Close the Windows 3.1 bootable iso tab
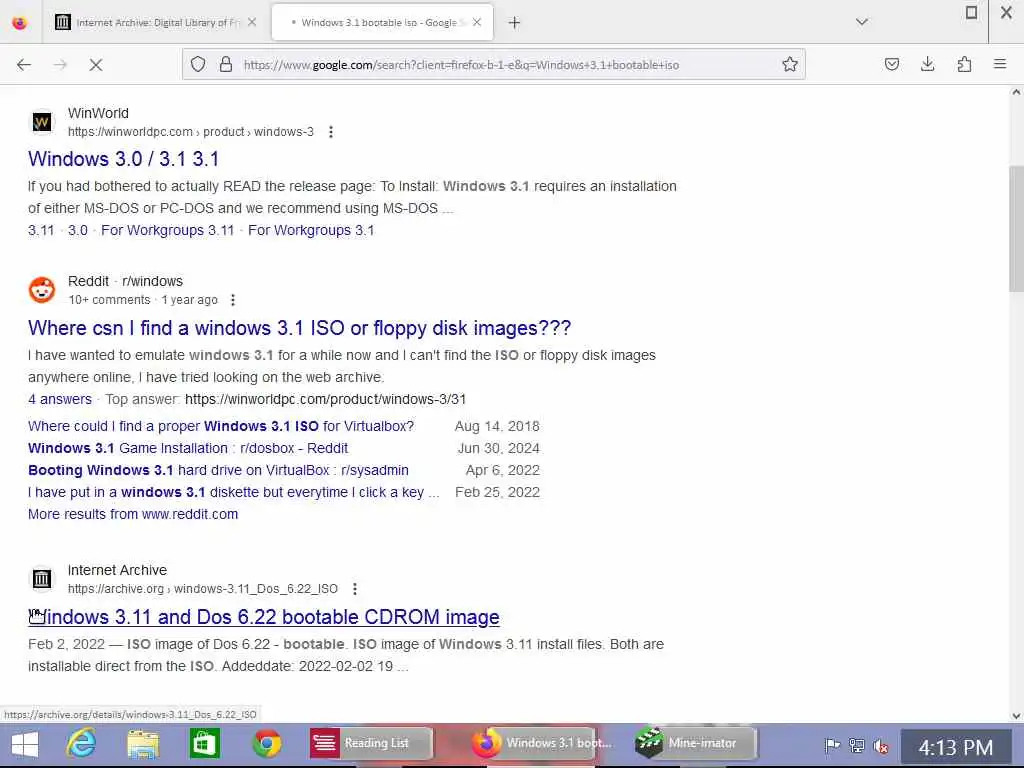Screen dimensions: 1024x768 (x=477, y=22)
